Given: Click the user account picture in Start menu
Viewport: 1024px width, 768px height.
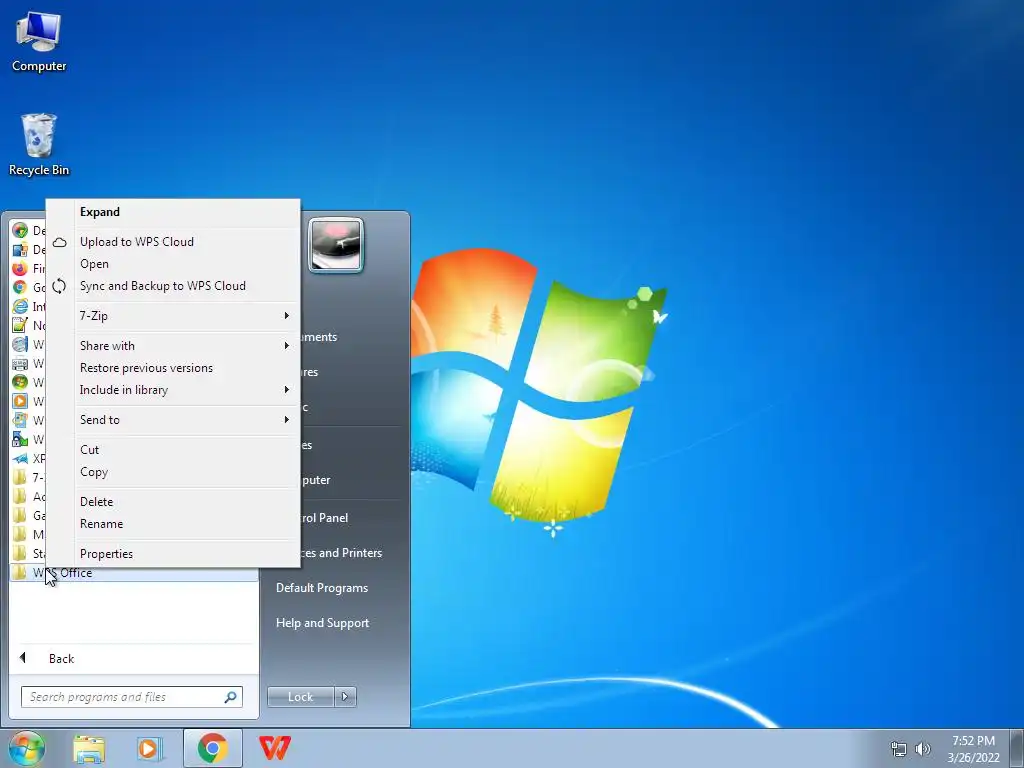Looking at the screenshot, I should [336, 244].
